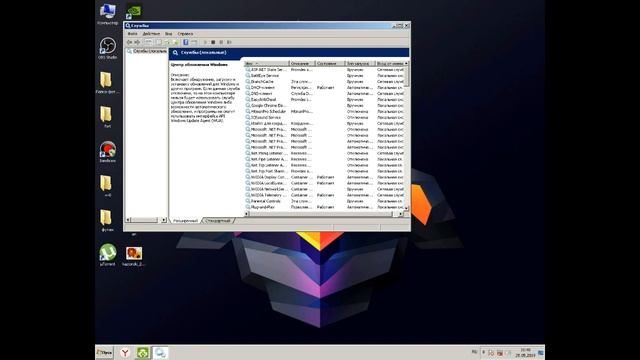The width and height of the screenshot is (640, 360).
Task: Select the Net.Msmq Listener service row
Action: click(x=324, y=153)
